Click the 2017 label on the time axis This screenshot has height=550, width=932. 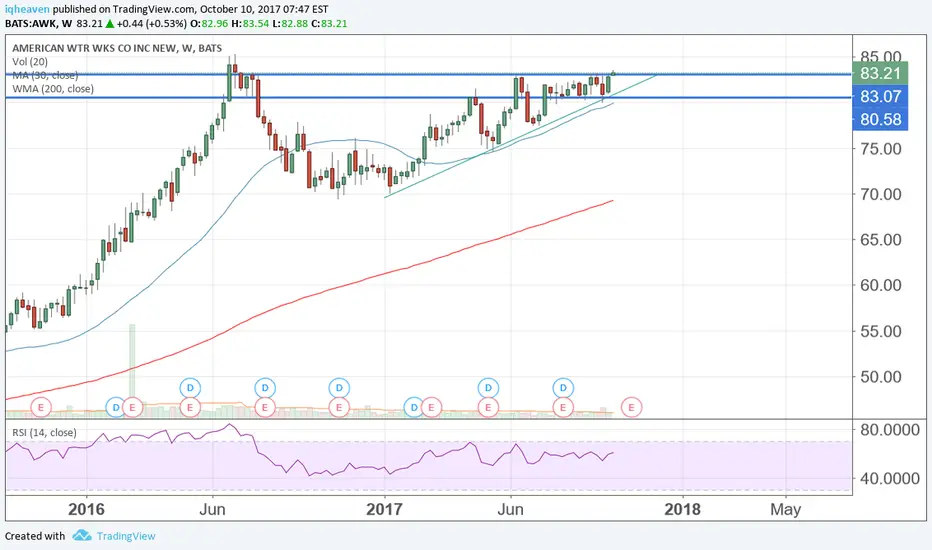384,510
